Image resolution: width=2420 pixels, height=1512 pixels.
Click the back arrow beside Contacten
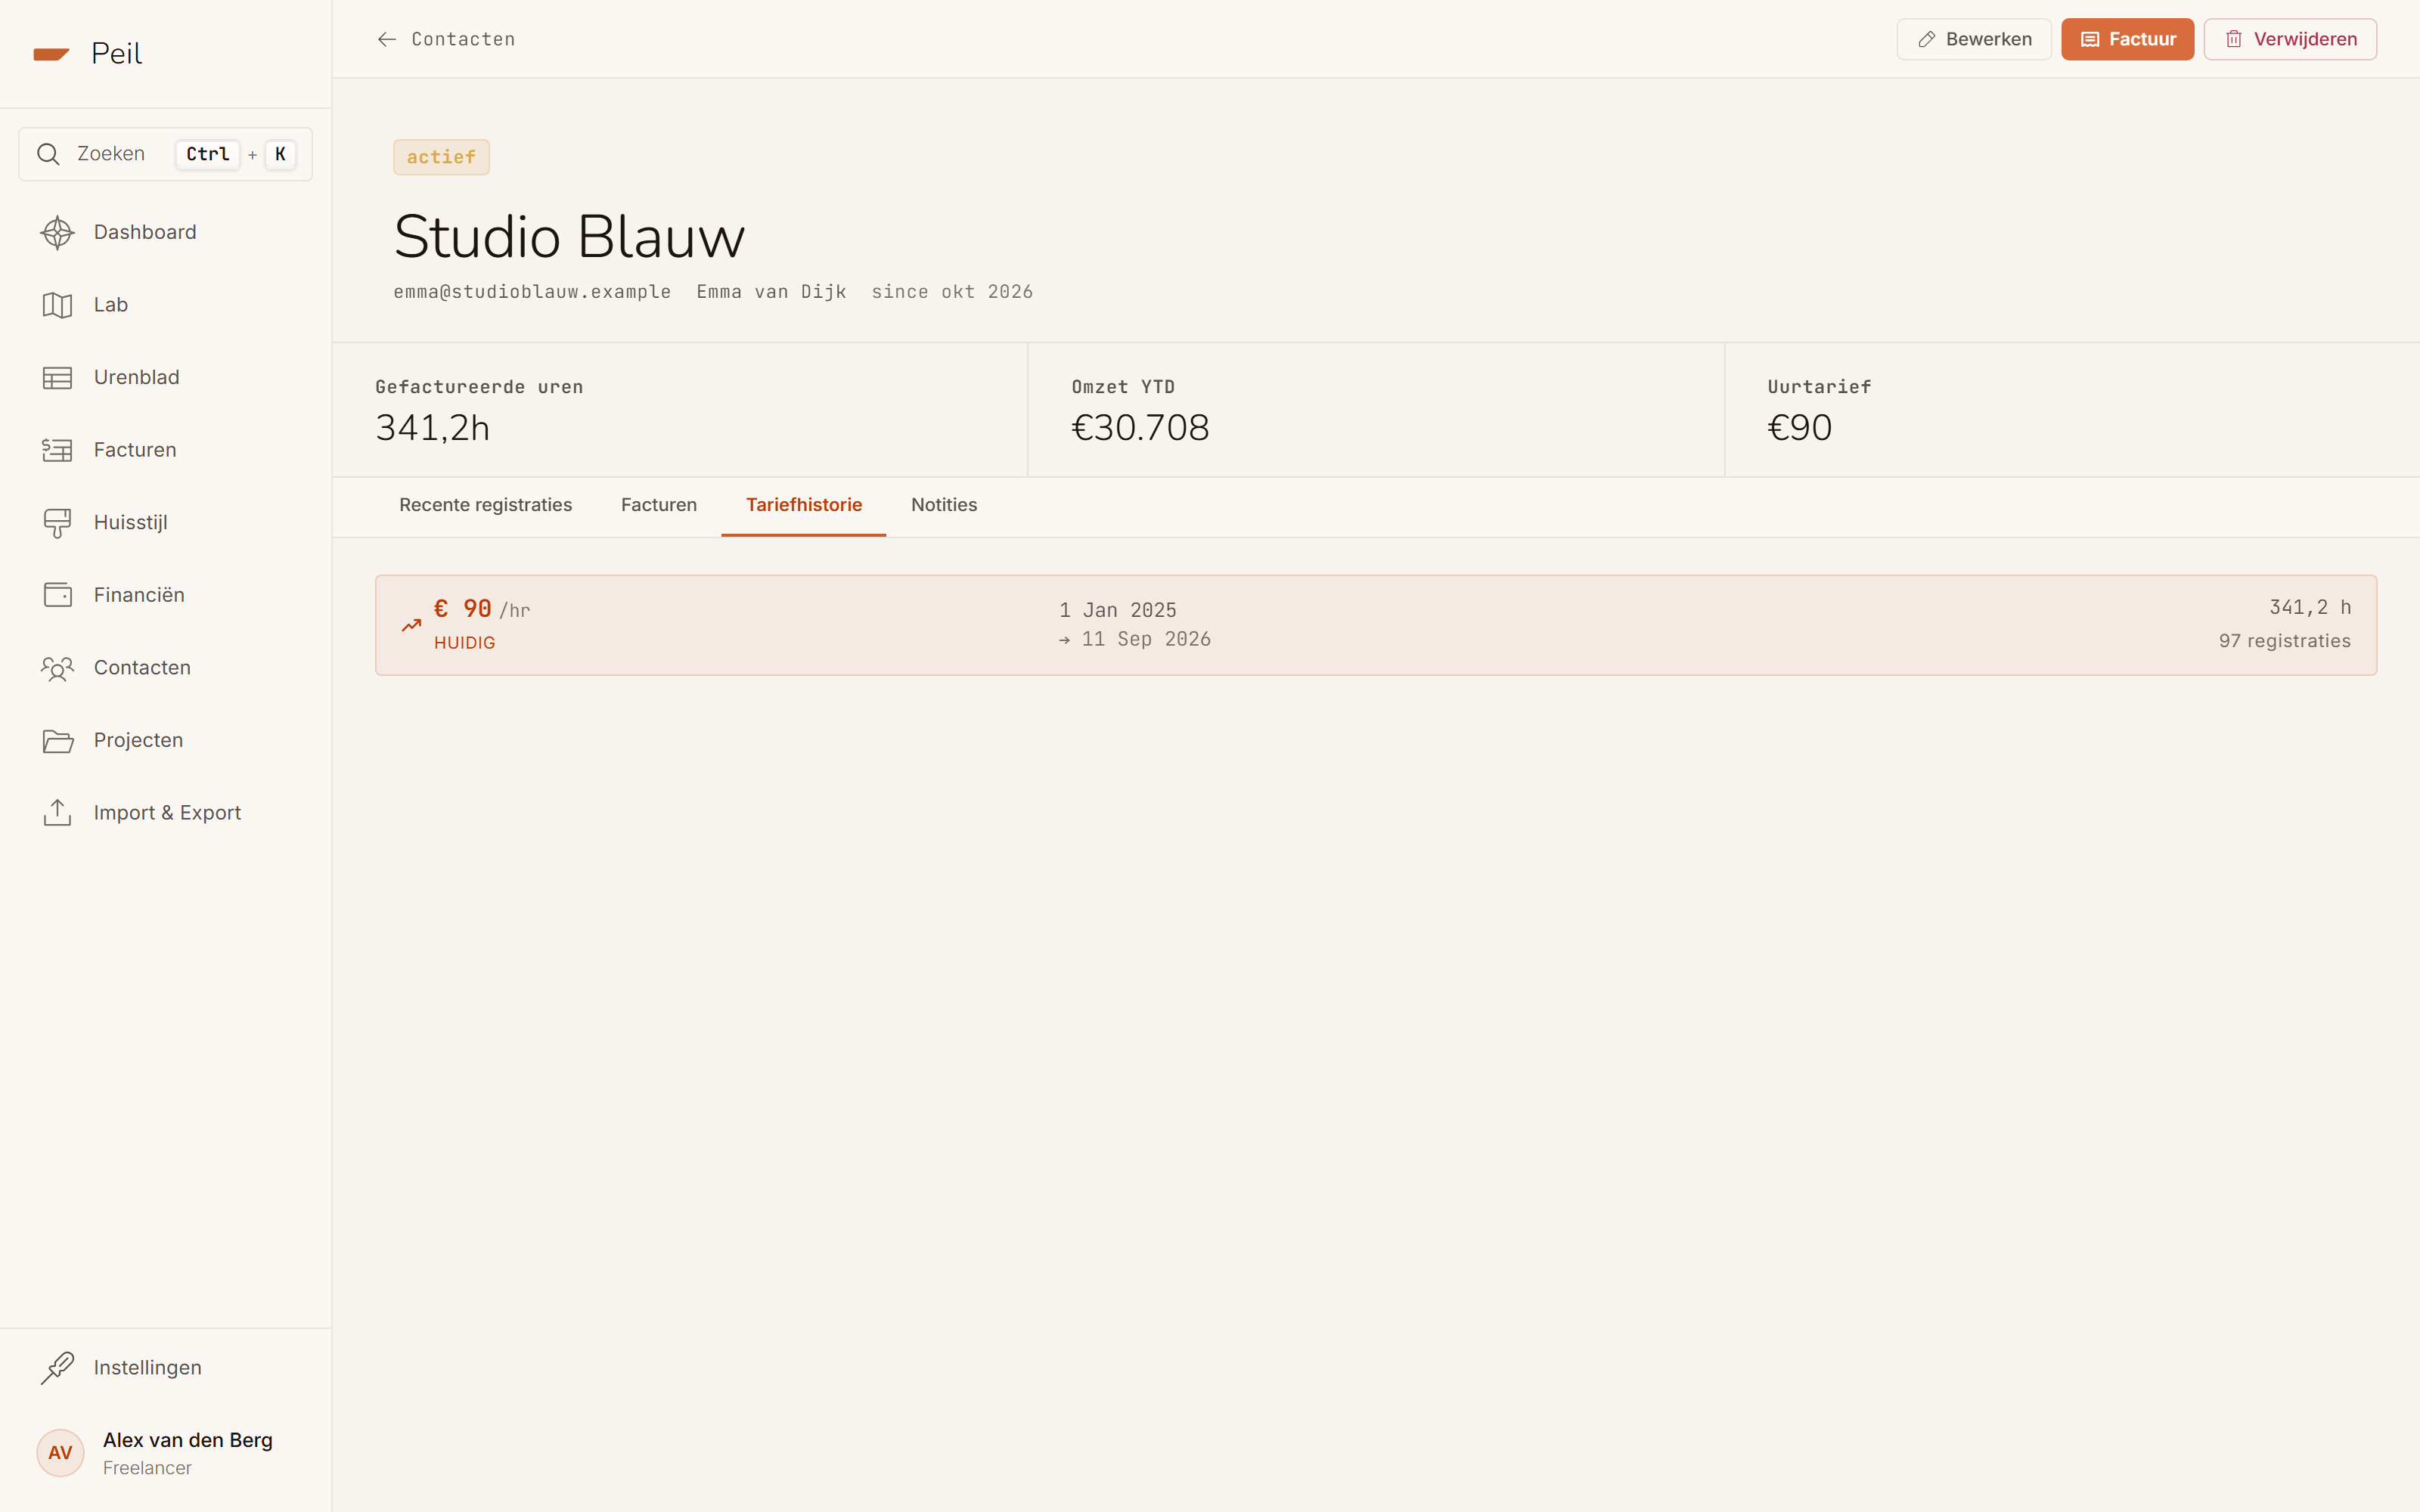(387, 39)
